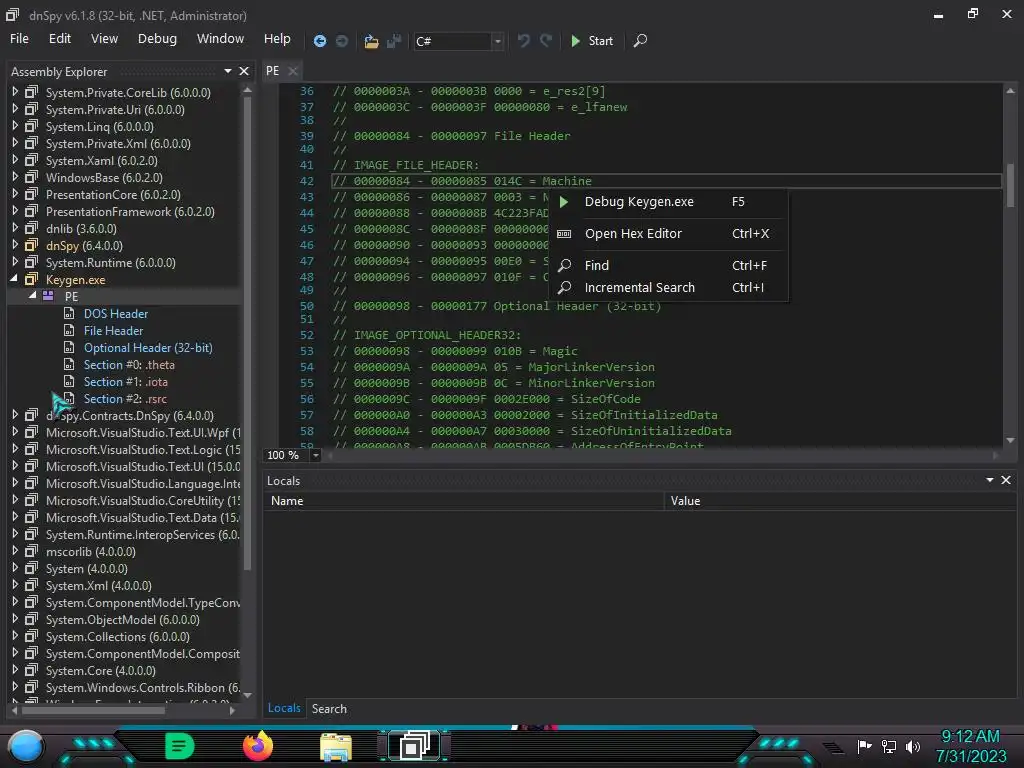Expand WindowsBase assembly node
Screen dimensions: 1024x768
point(15,177)
